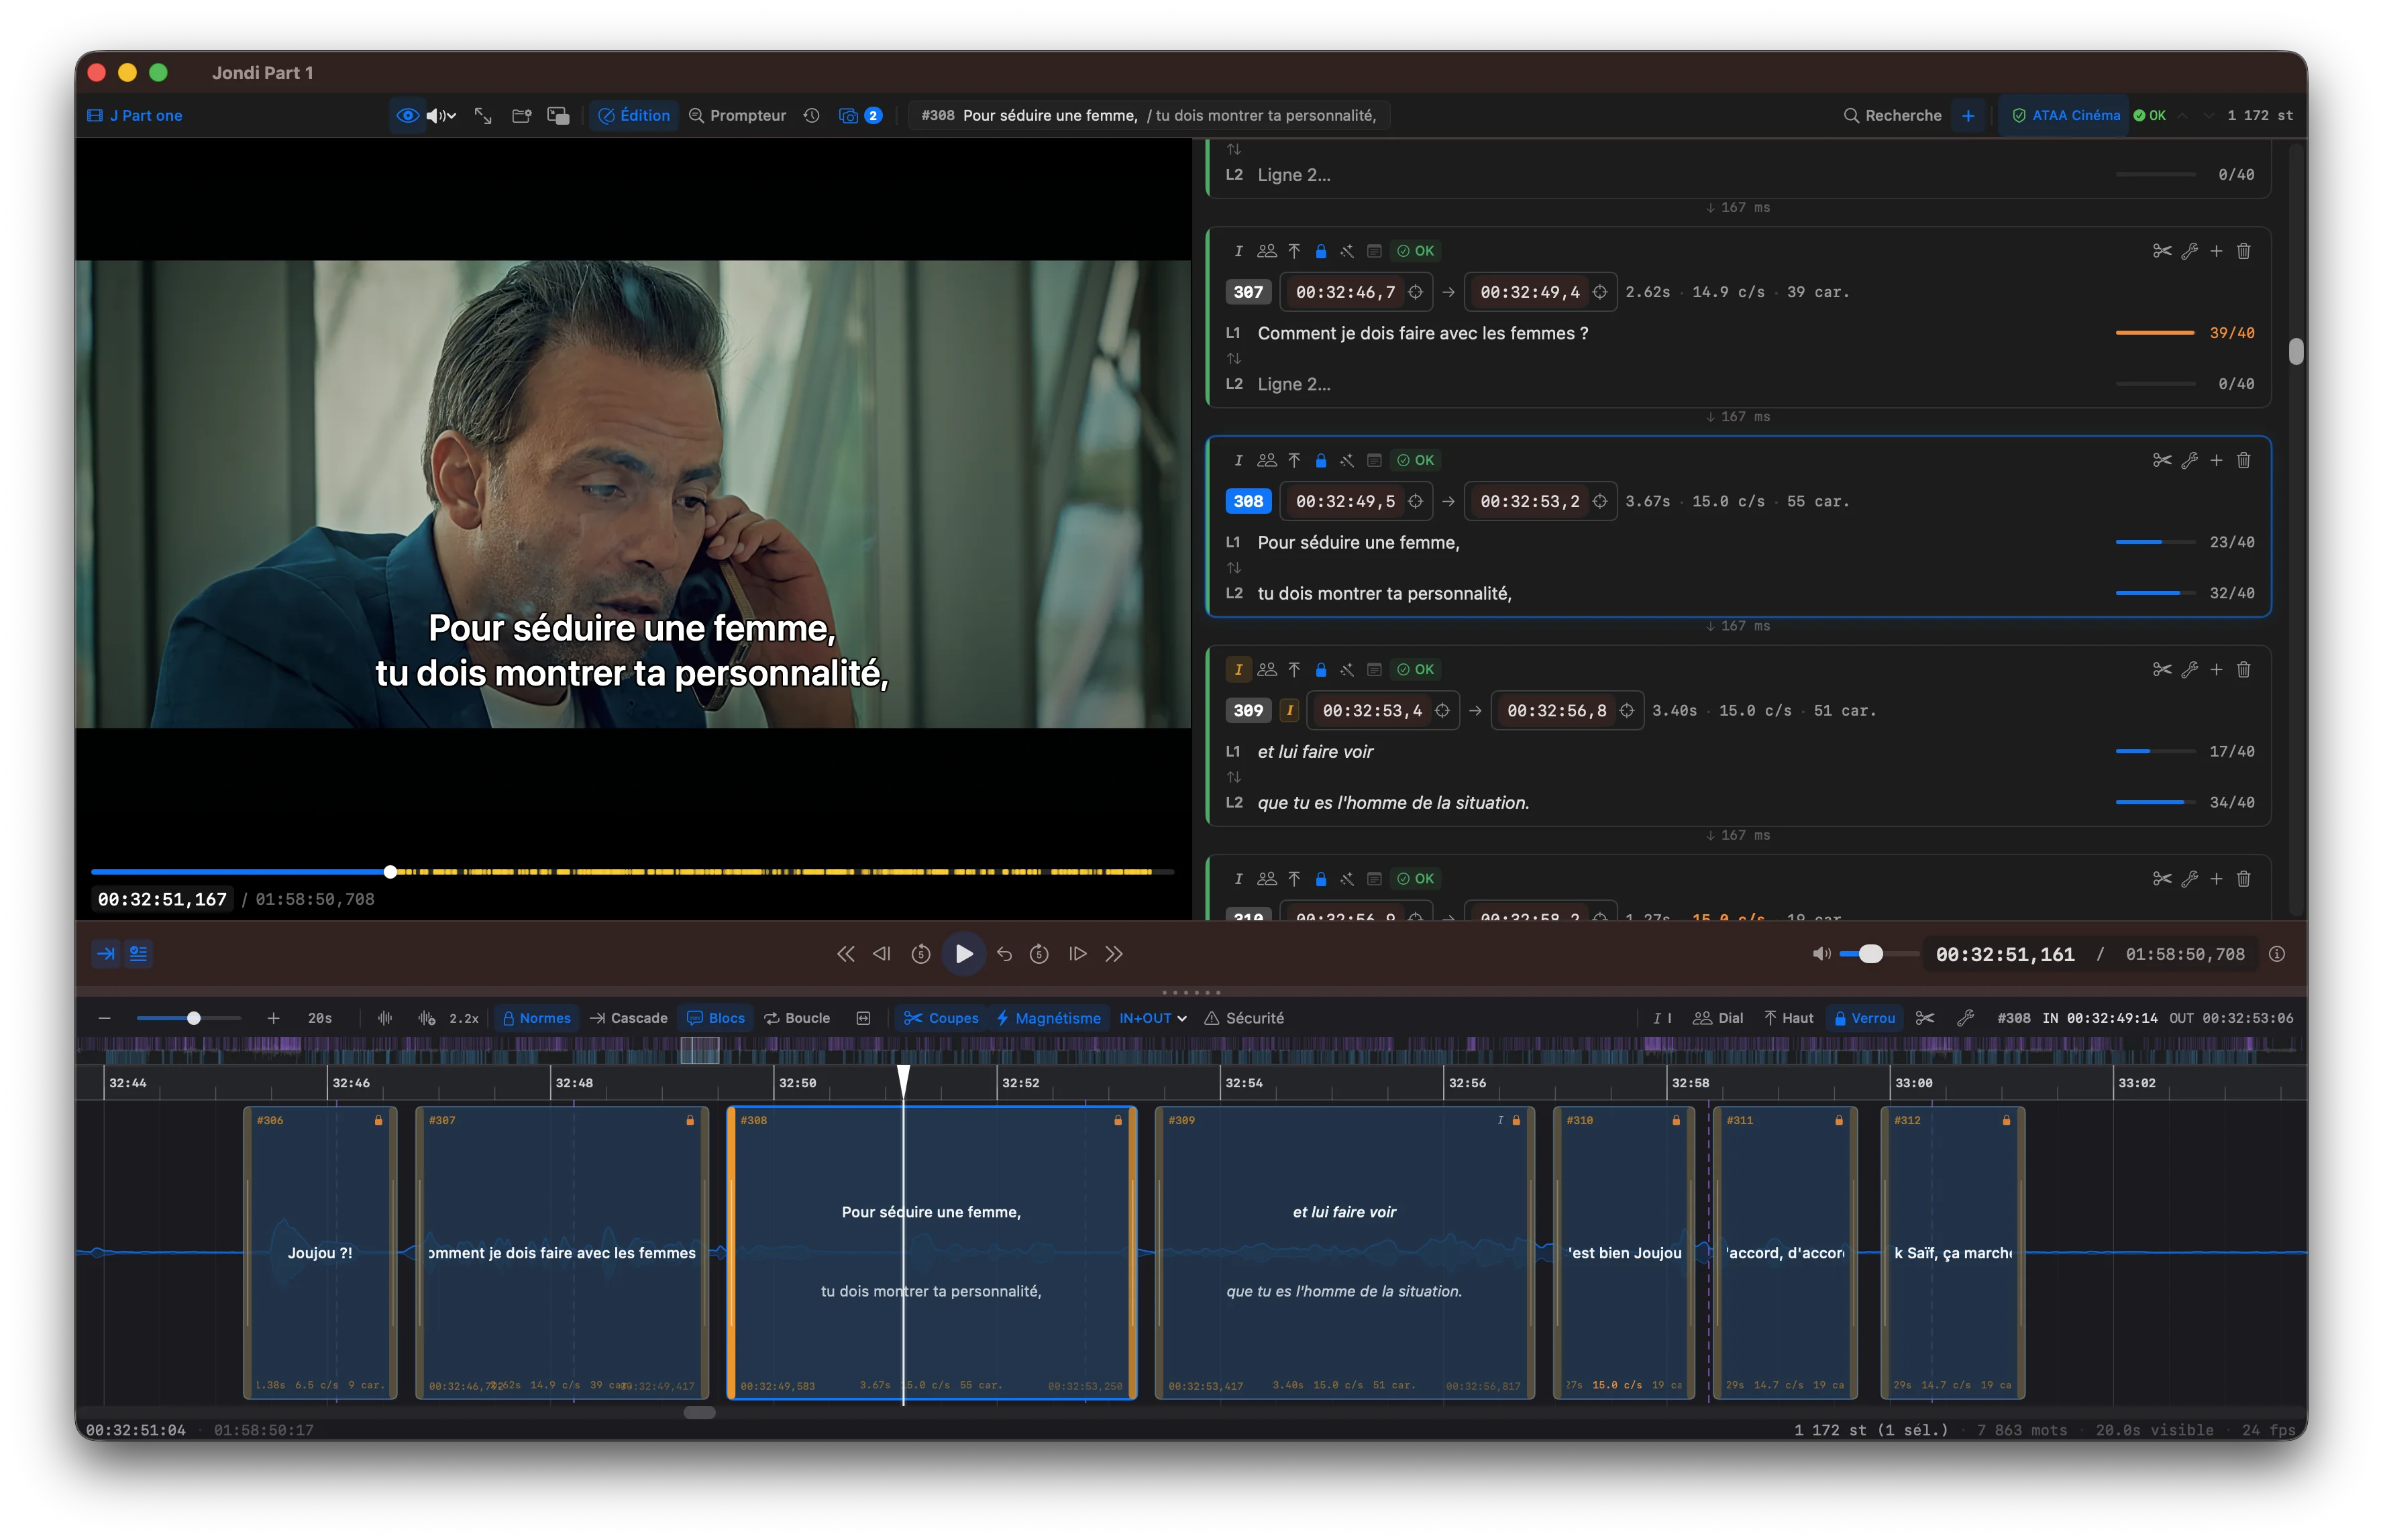The height and width of the screenshot is (1540, 2383).
Task: Toggle dialogue people icon on subtitle 307
Action: (x=1266, y=251)
